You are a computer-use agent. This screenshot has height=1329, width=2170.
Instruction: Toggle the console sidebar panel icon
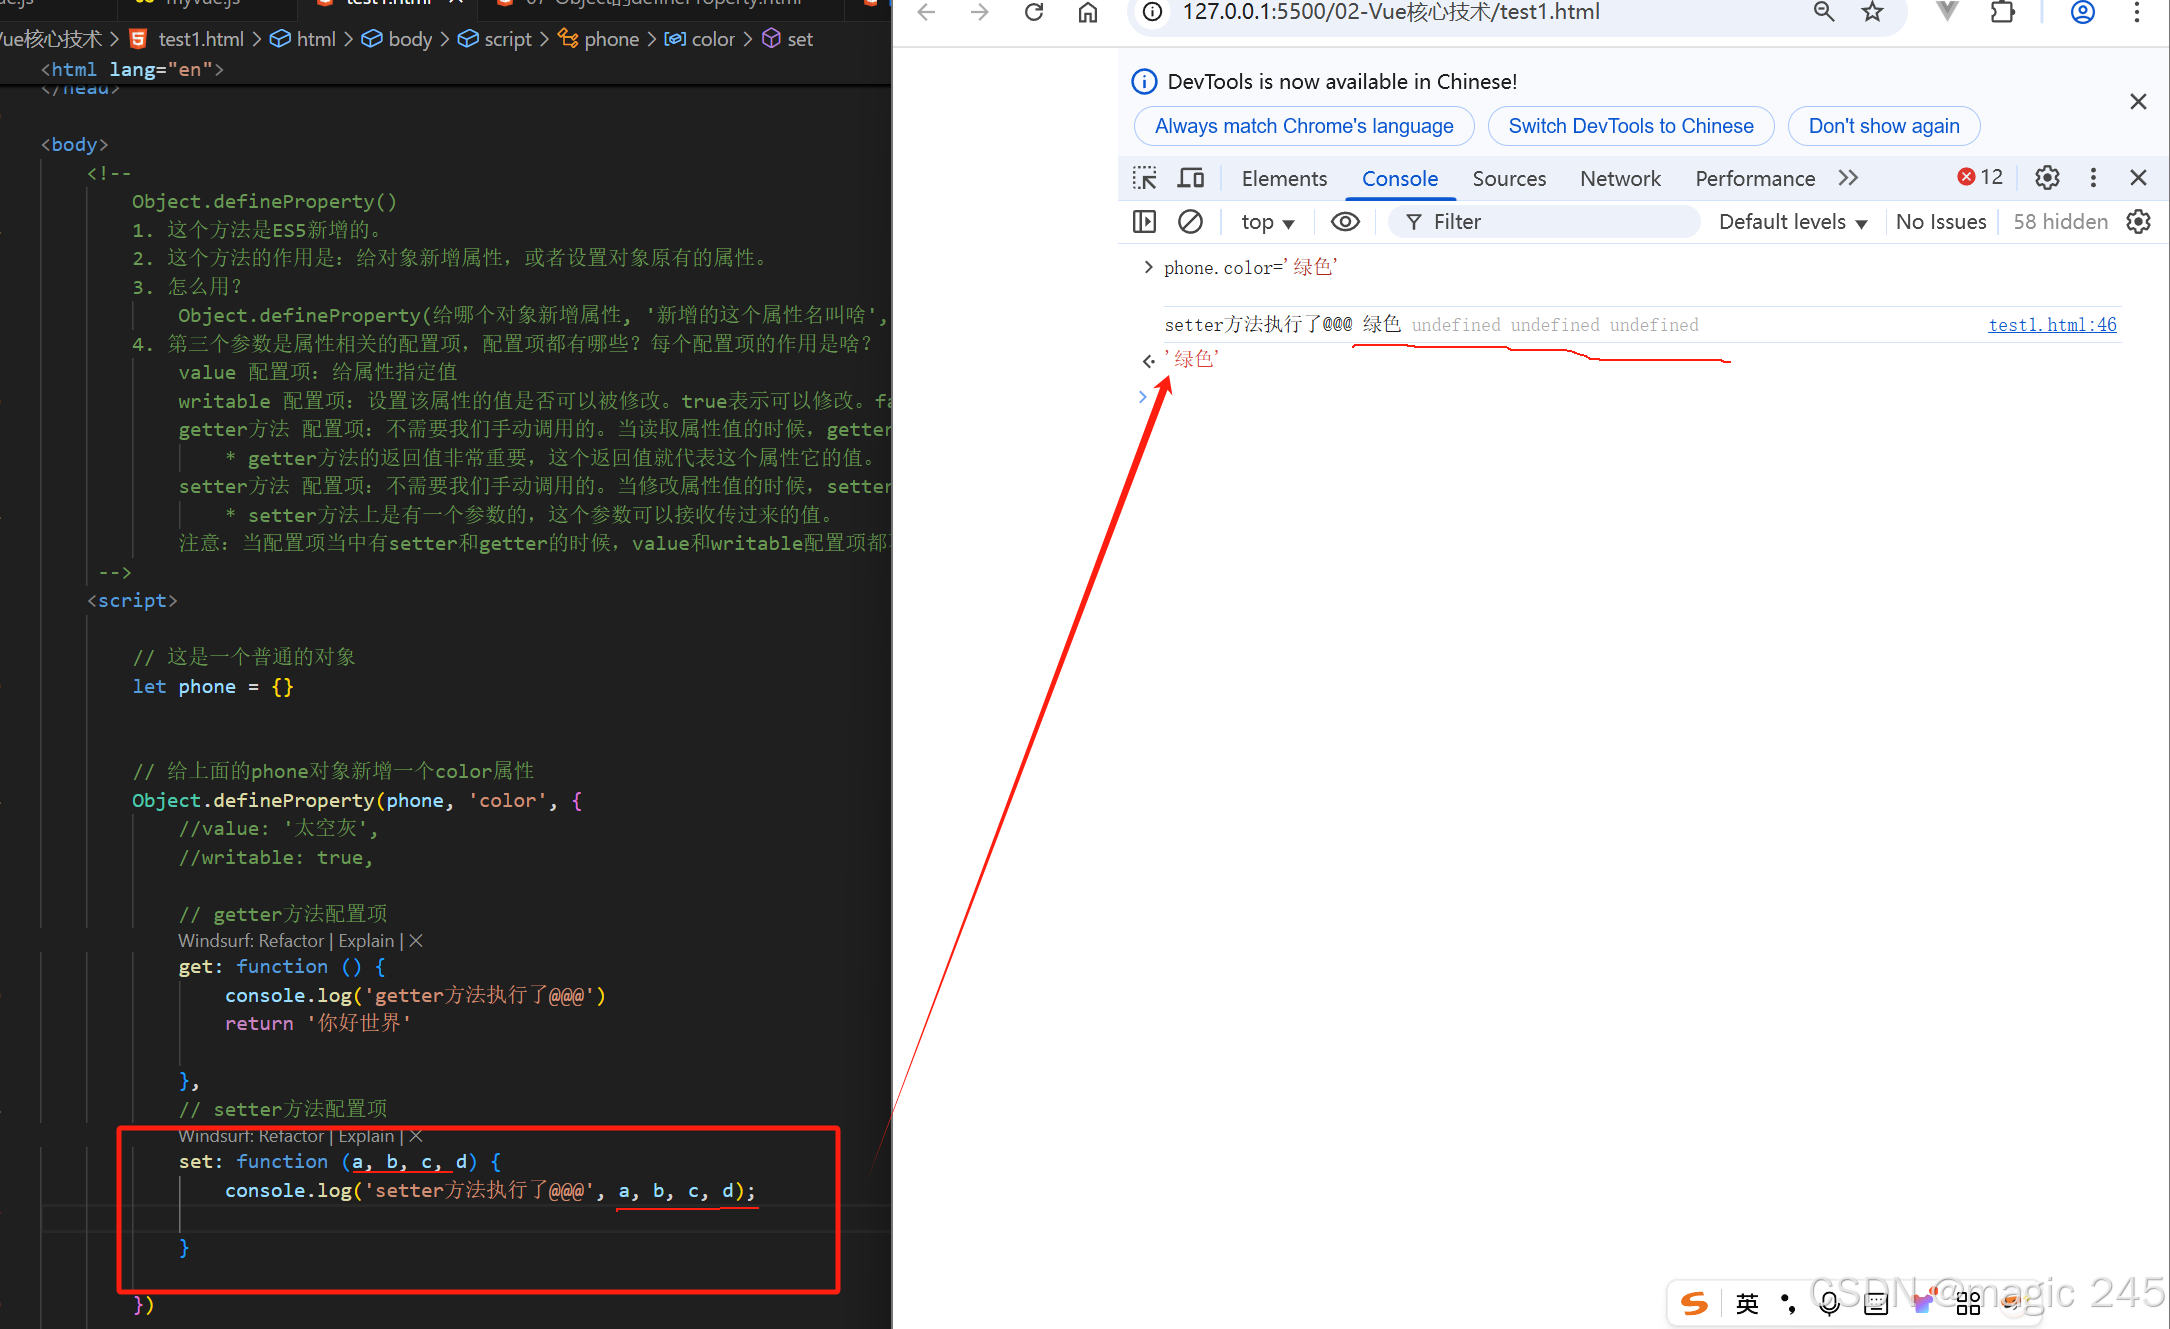tap(1144, 221)
